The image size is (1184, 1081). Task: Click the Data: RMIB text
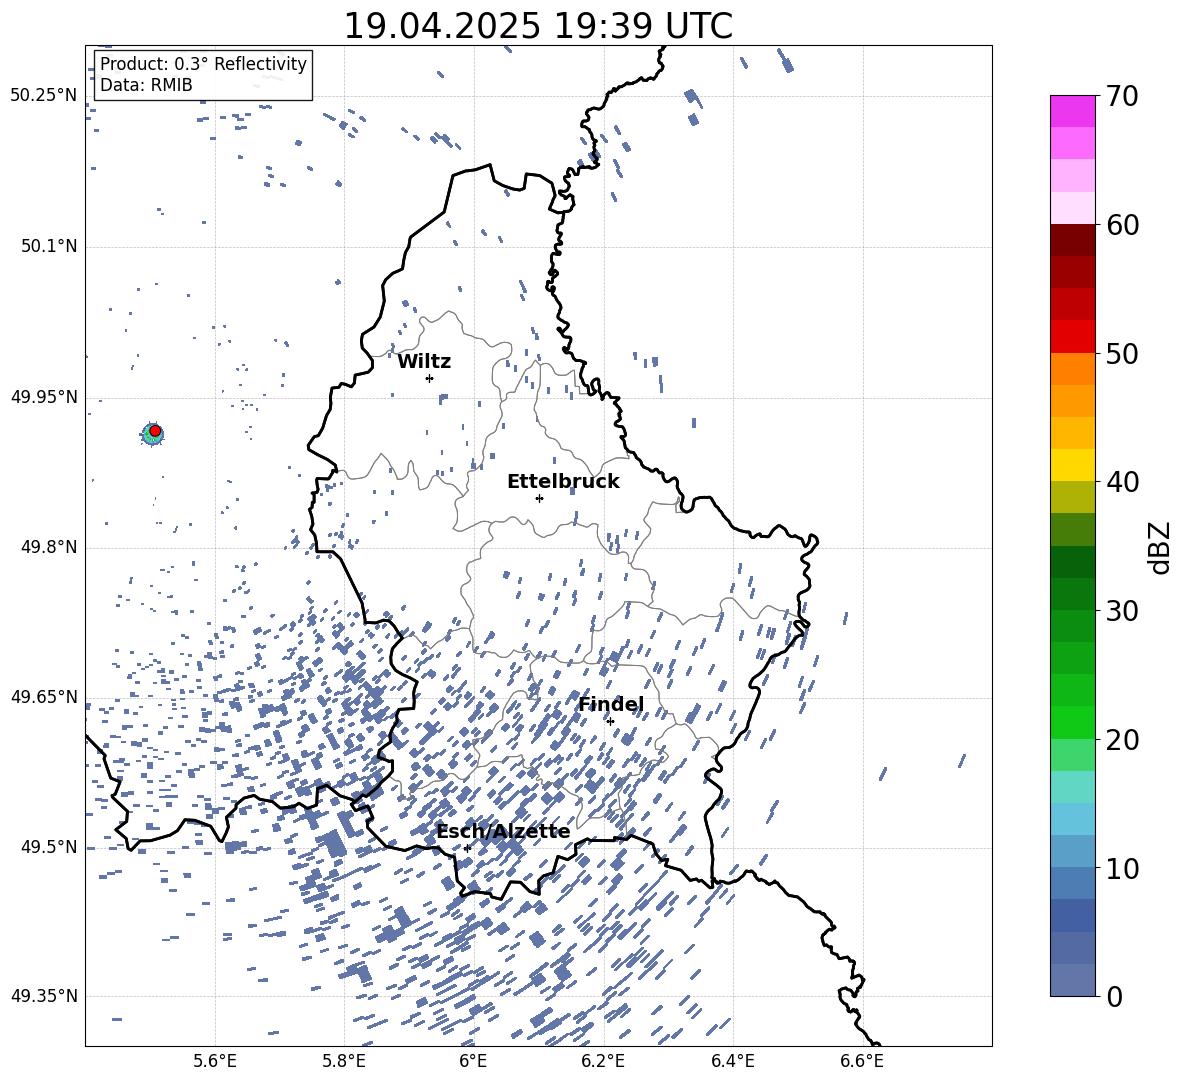[146, 85]
